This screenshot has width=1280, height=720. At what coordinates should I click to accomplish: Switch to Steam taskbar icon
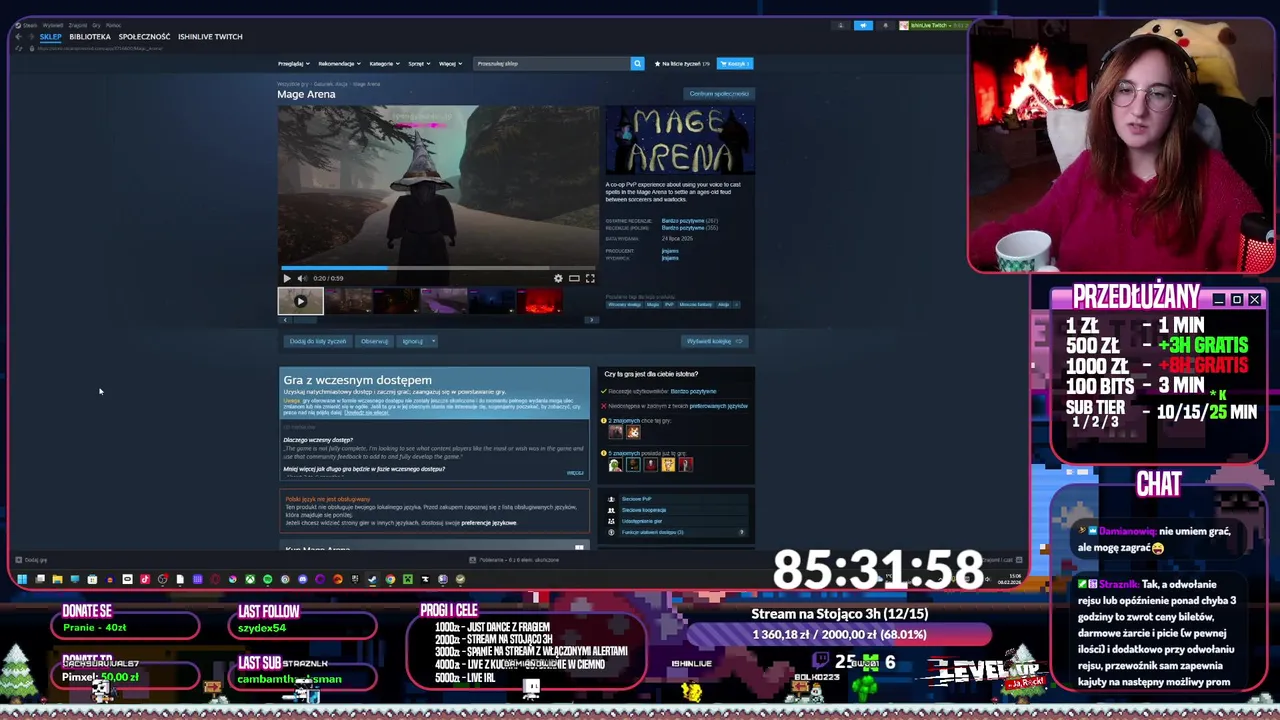point(372,579)
